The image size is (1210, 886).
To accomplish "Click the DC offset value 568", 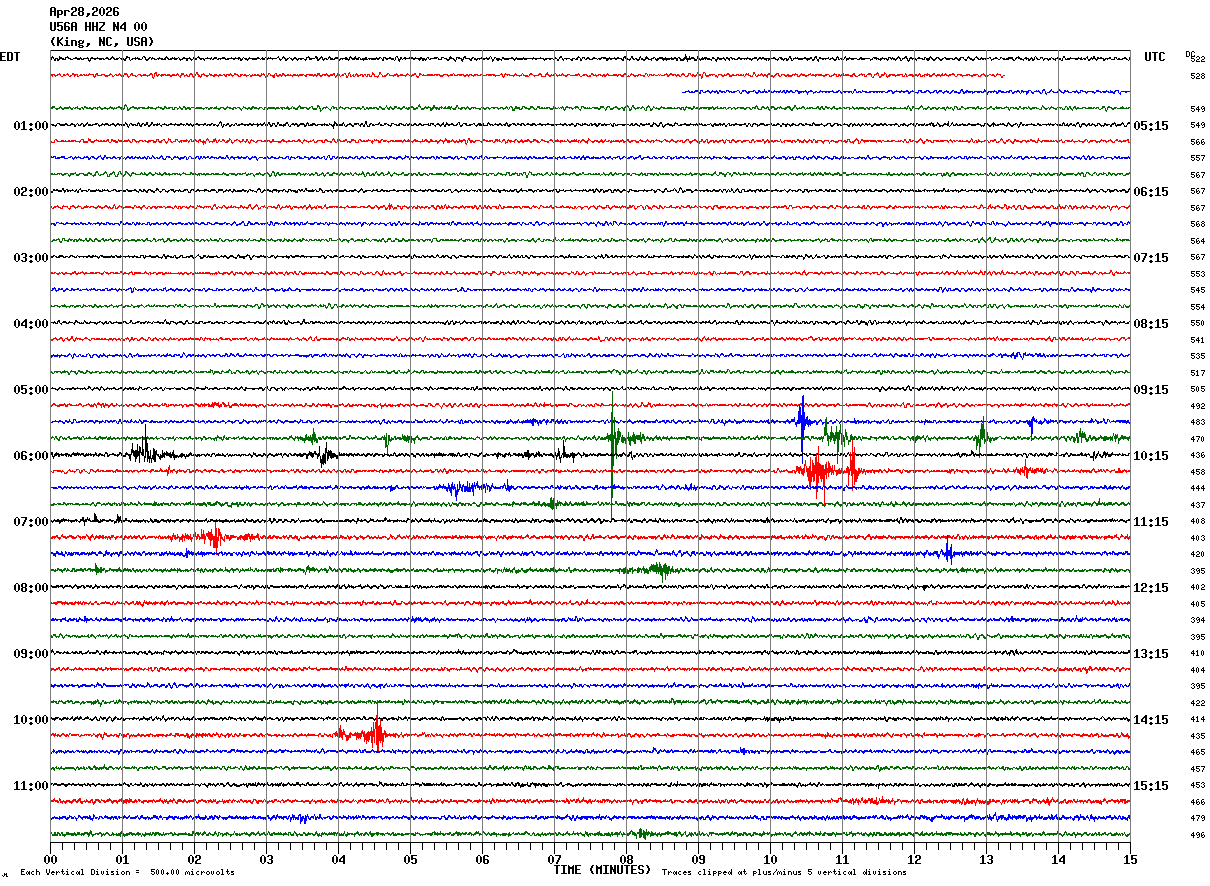I will (x=1197, y=225).
